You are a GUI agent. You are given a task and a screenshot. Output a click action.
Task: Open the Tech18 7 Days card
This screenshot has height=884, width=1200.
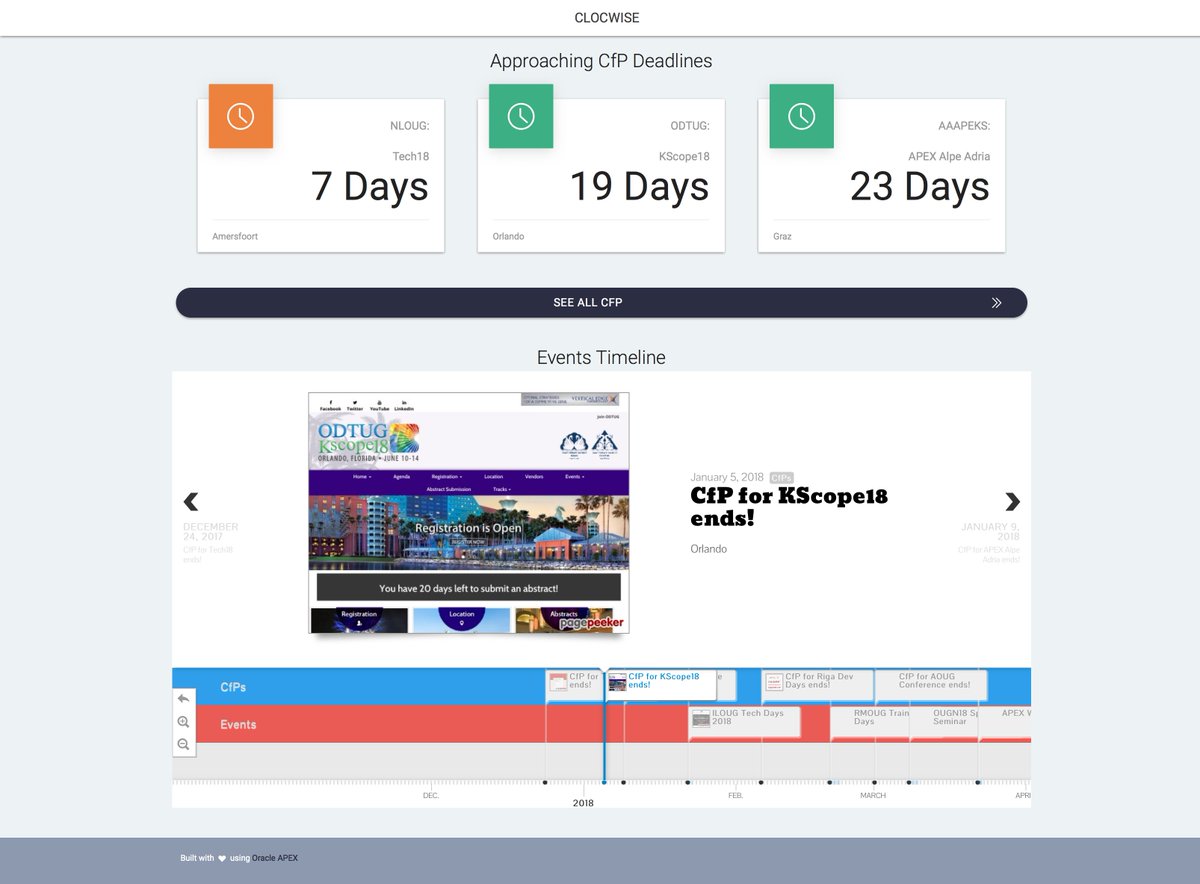pos(321,175)
